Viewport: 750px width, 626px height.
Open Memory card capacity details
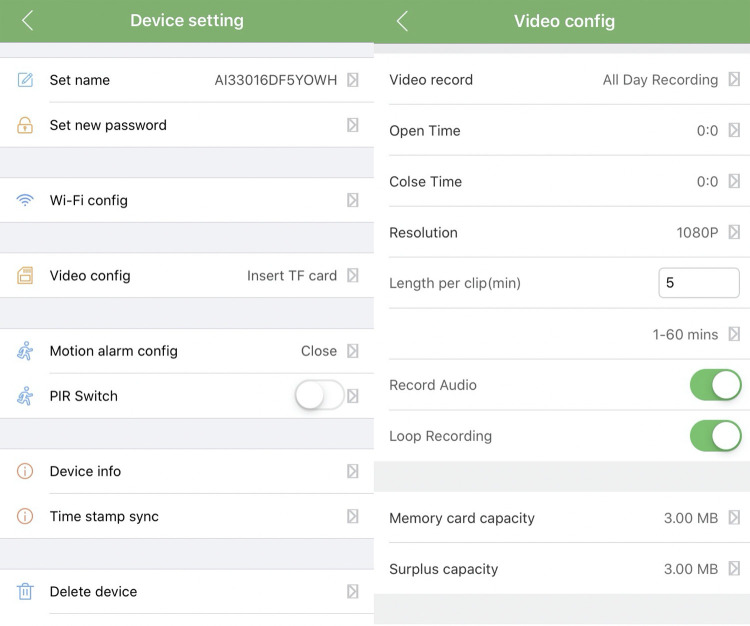click(x=562, y=518)
